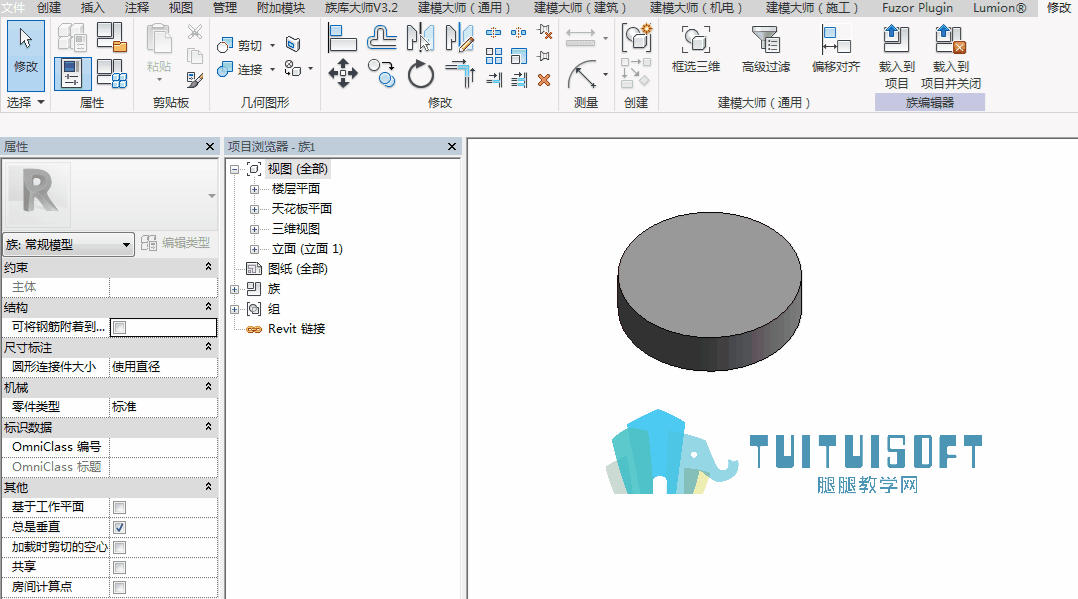
Task: Select the Modify (修改) arrow tool
Action: tap(25, 55)
